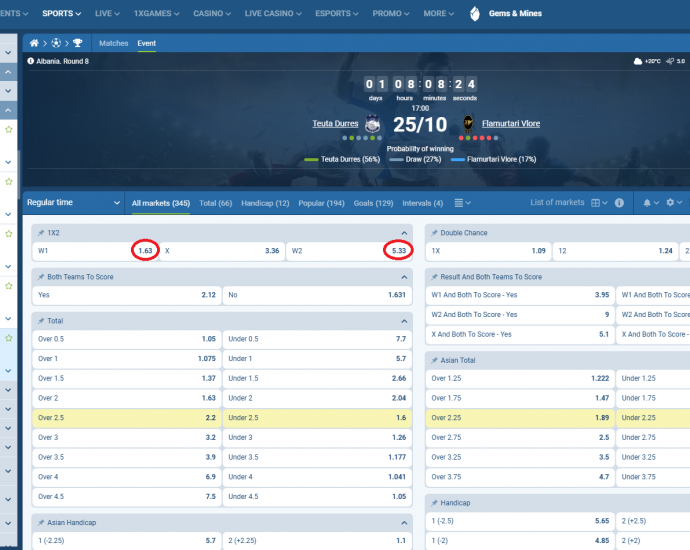
Task: Open the more market groups list icon
Action: coord(462,203)
